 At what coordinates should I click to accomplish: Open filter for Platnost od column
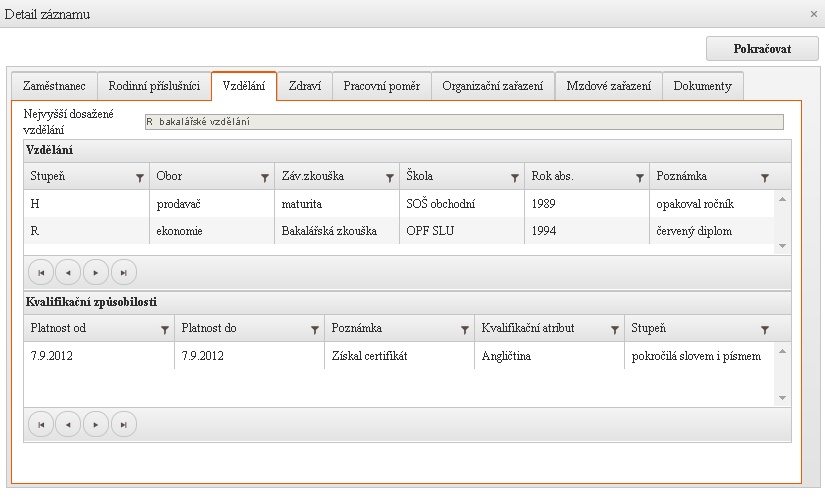(165, 329)
